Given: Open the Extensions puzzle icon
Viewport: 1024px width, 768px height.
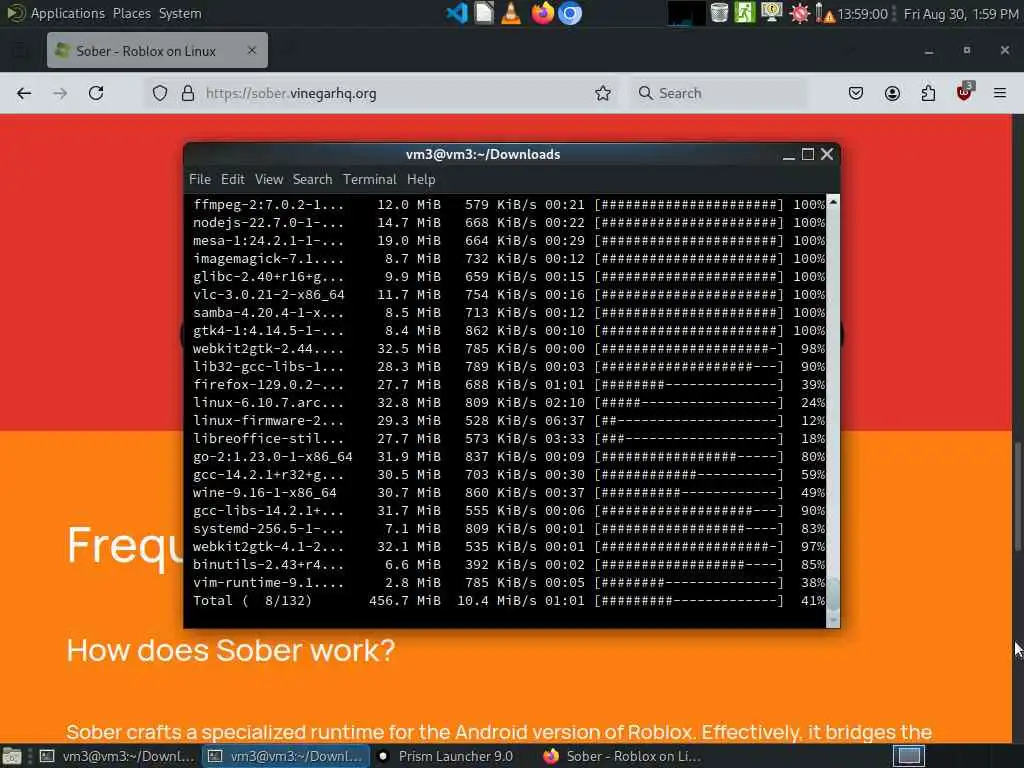Looking at the screenshot, I should coord(928,93).
